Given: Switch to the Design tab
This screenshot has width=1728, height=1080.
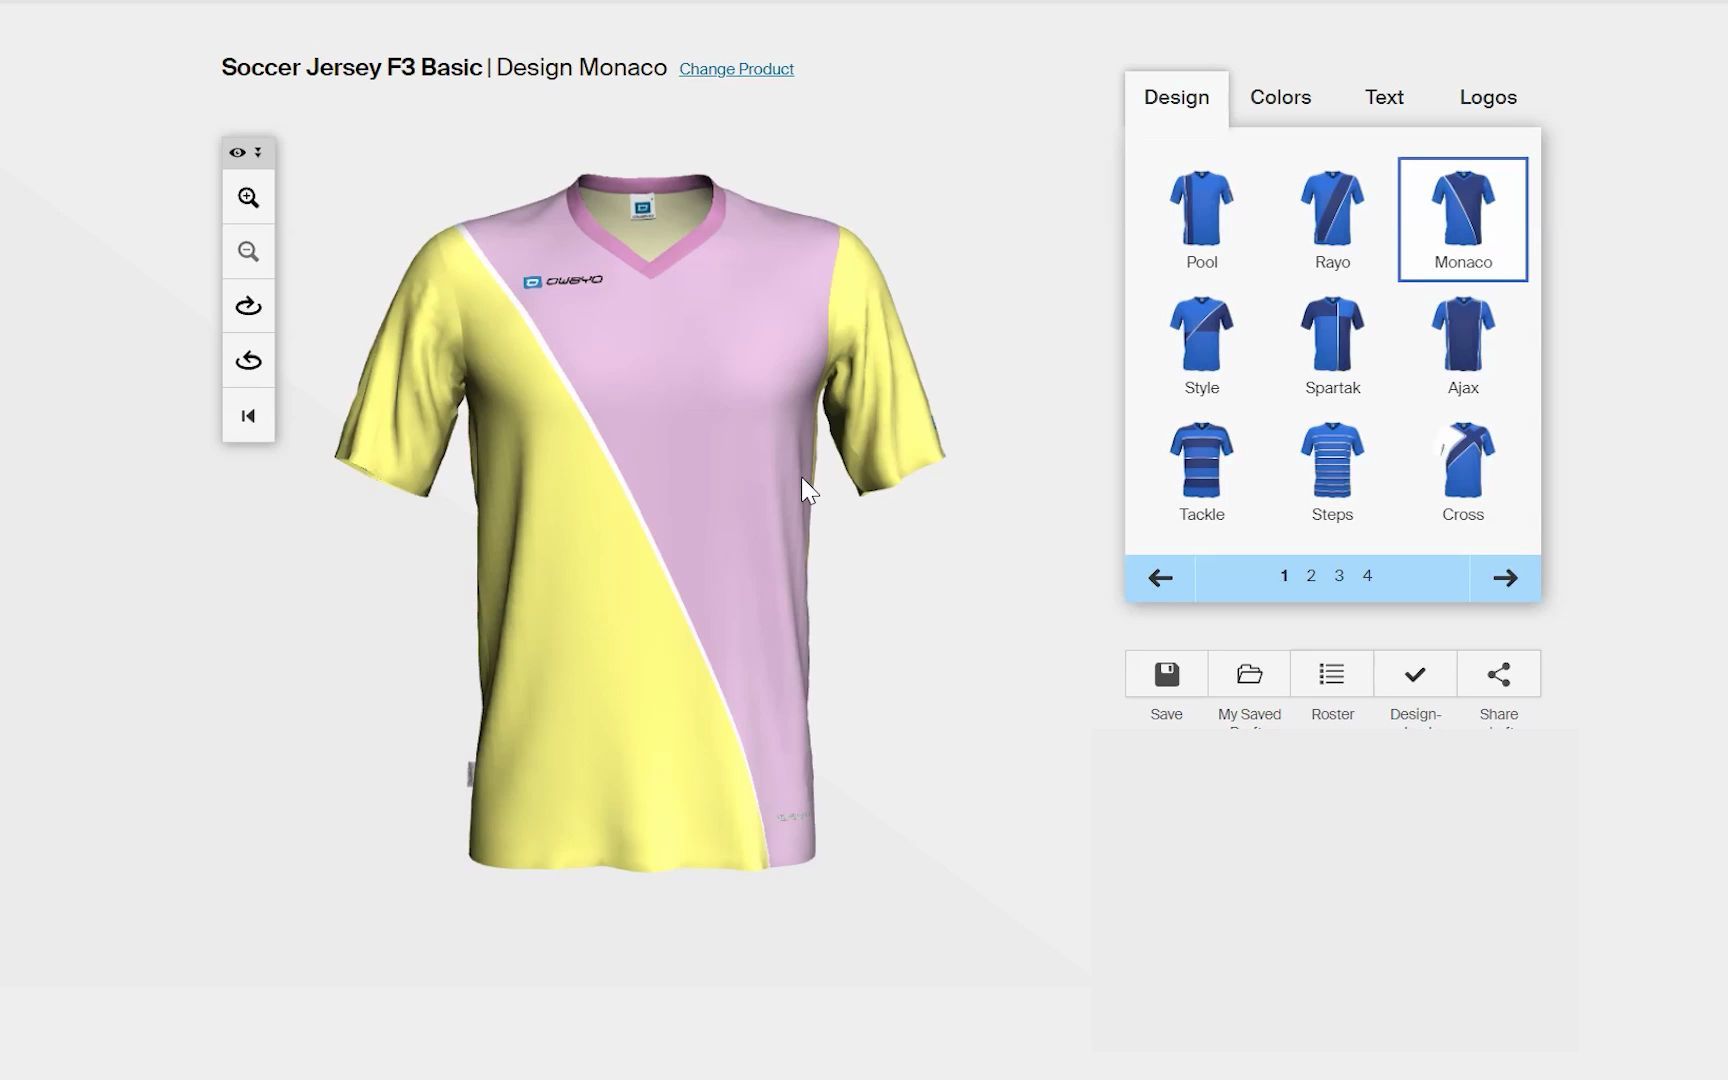Looking at the screenshot, I should 1177,98.
